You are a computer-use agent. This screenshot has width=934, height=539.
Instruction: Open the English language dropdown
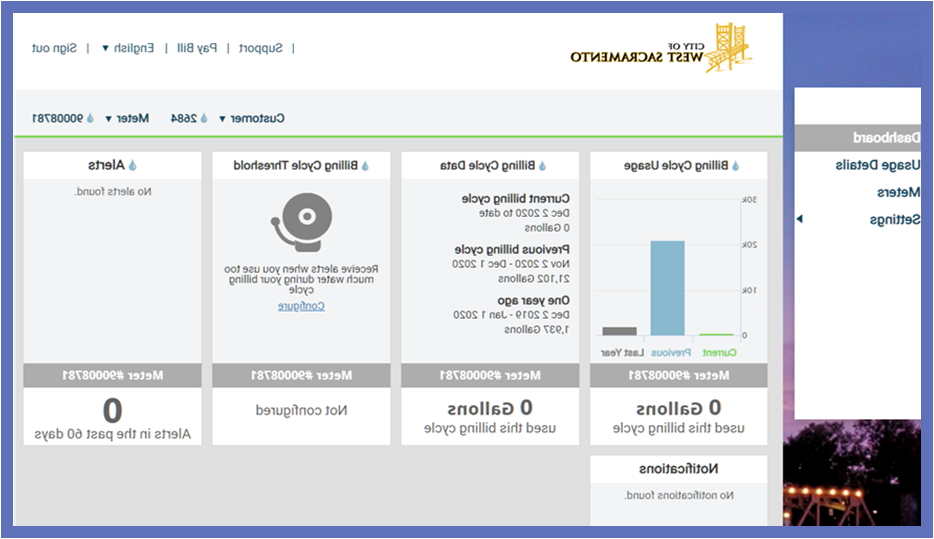[128, 48]
